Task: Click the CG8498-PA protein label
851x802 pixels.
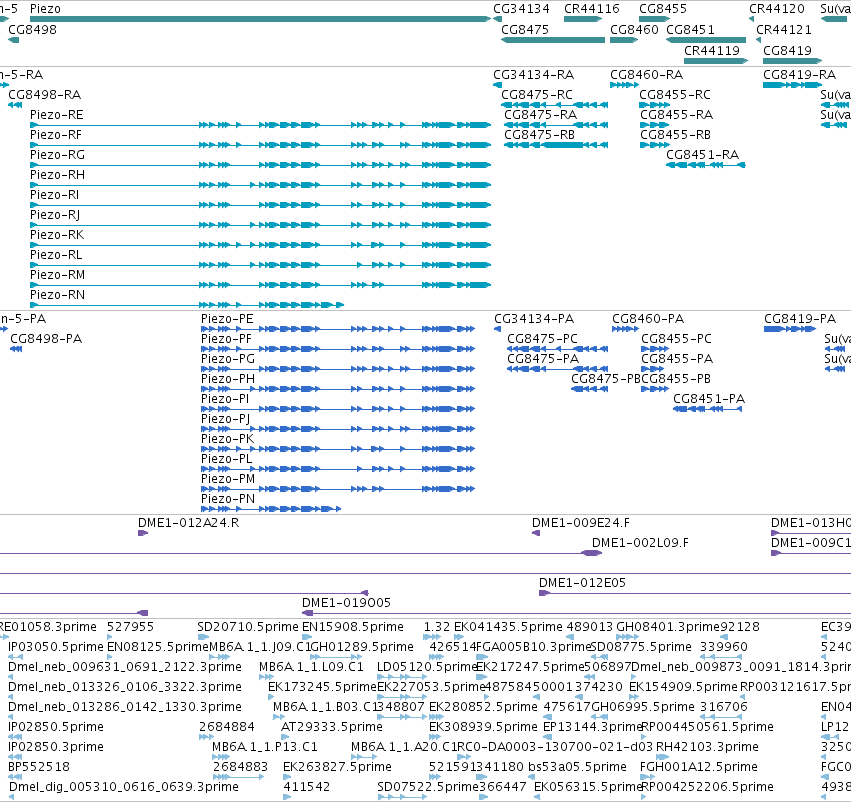Action: [x=46, y=339]
